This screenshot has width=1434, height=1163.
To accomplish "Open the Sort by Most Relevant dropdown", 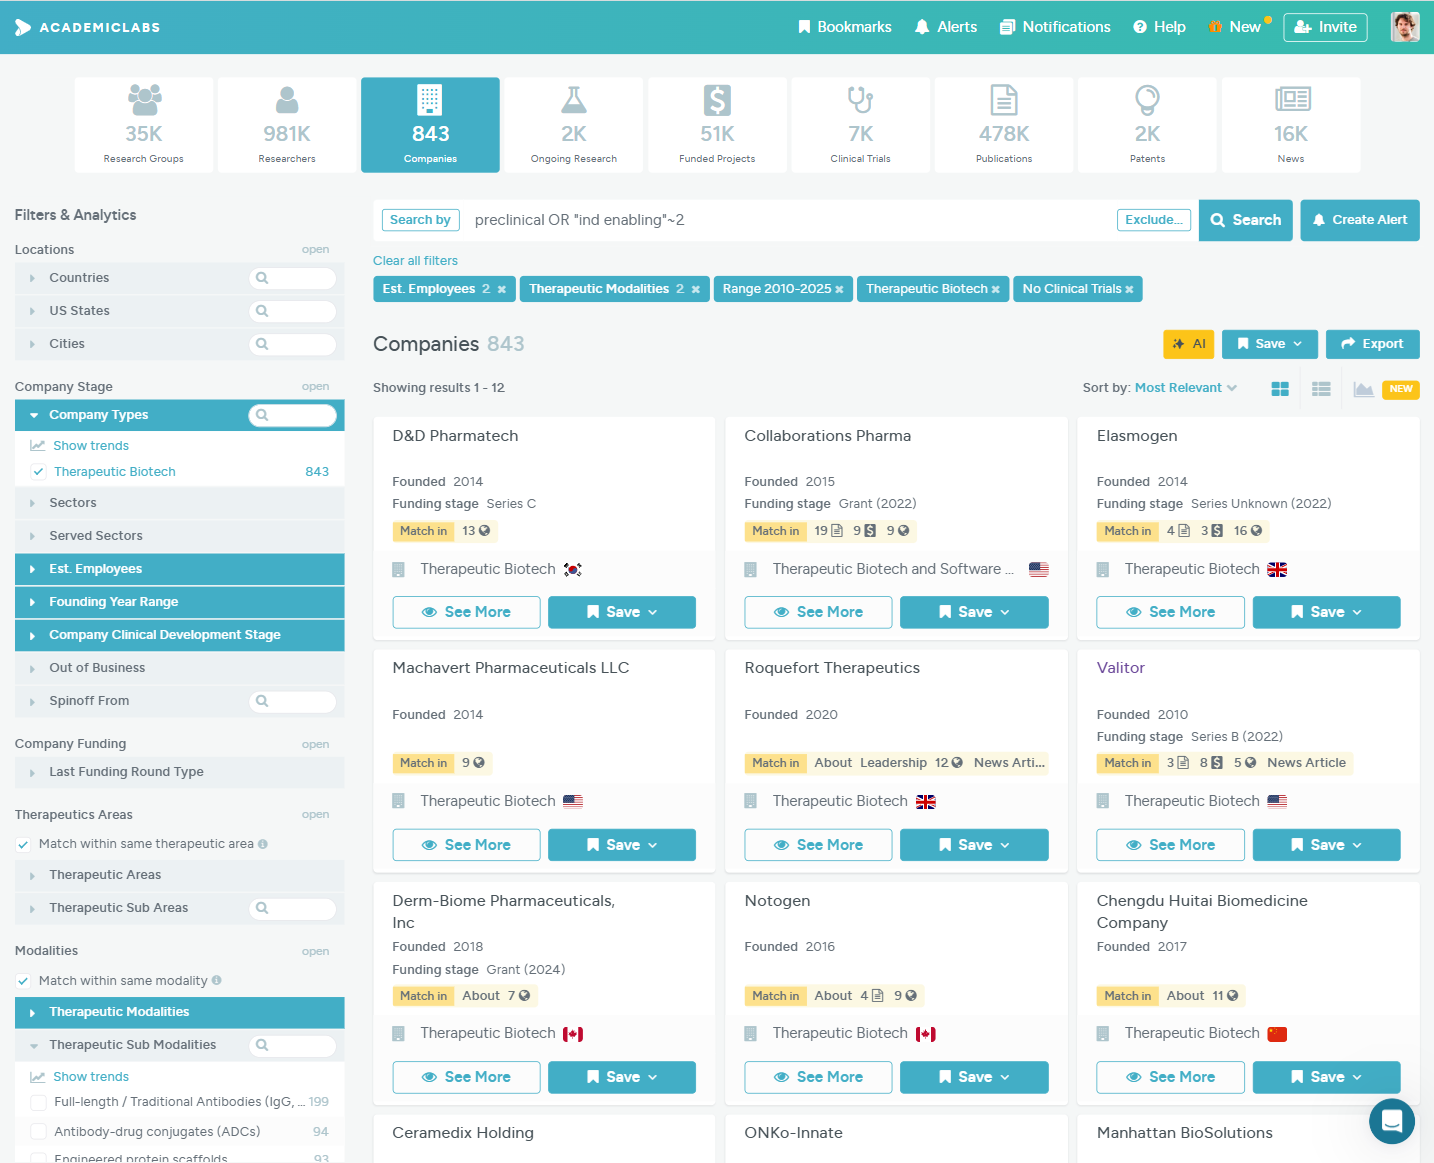I will click(x=1186, y=388).
